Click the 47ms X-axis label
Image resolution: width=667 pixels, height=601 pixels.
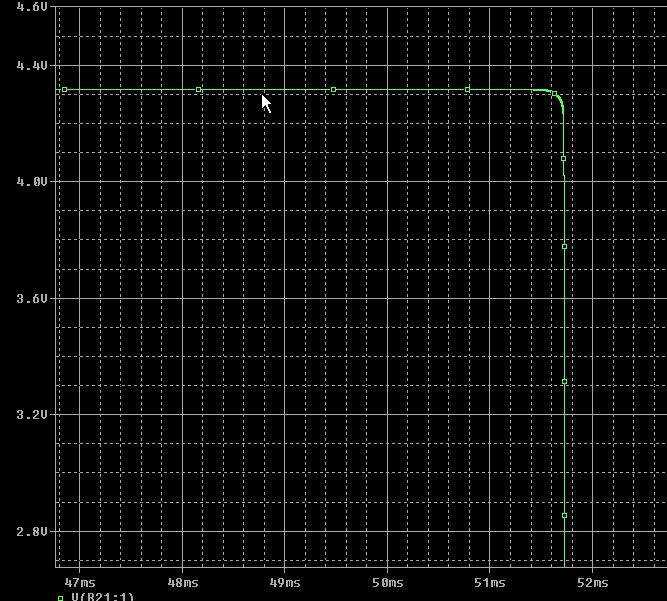point(80,582)
